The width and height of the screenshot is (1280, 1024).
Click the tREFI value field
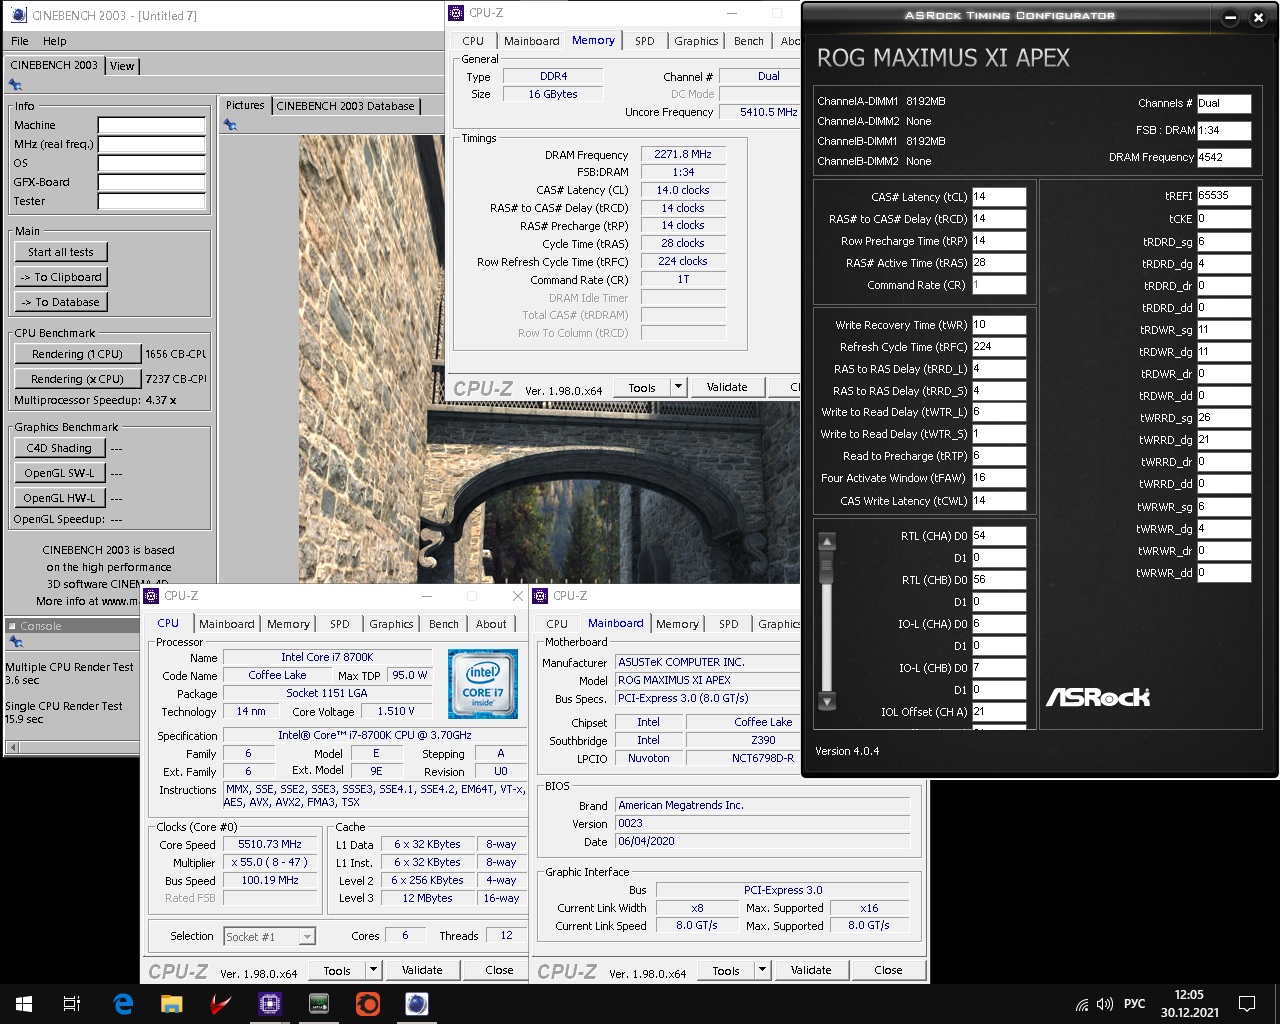(x=1224, y=195)
